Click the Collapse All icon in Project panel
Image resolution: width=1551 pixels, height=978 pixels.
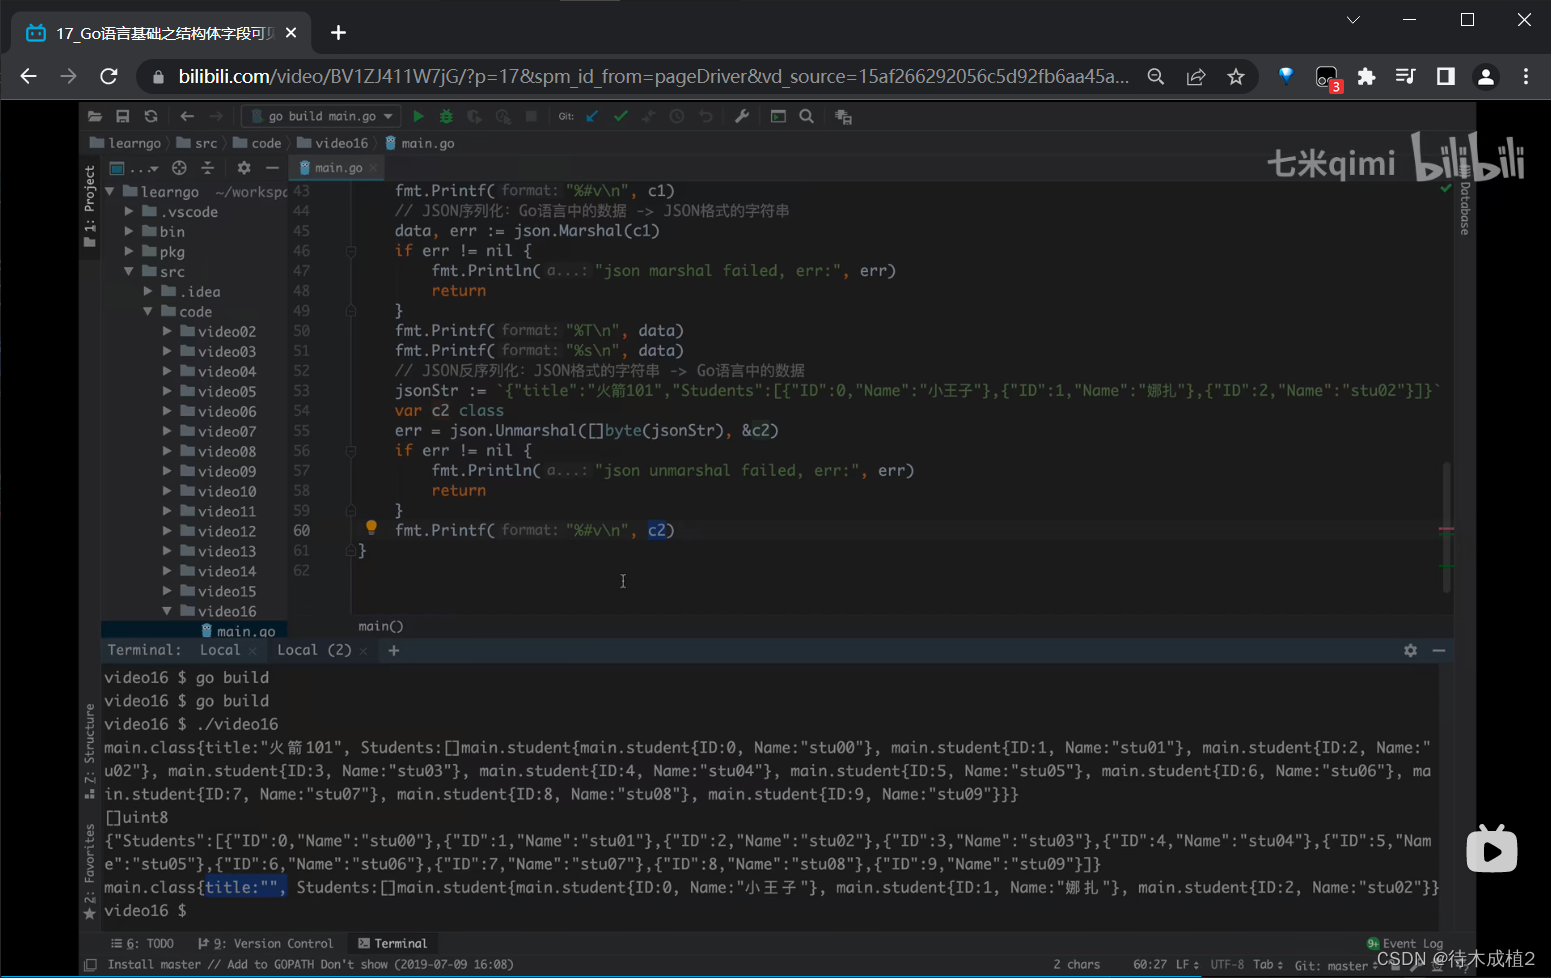(x=207, y=168)
